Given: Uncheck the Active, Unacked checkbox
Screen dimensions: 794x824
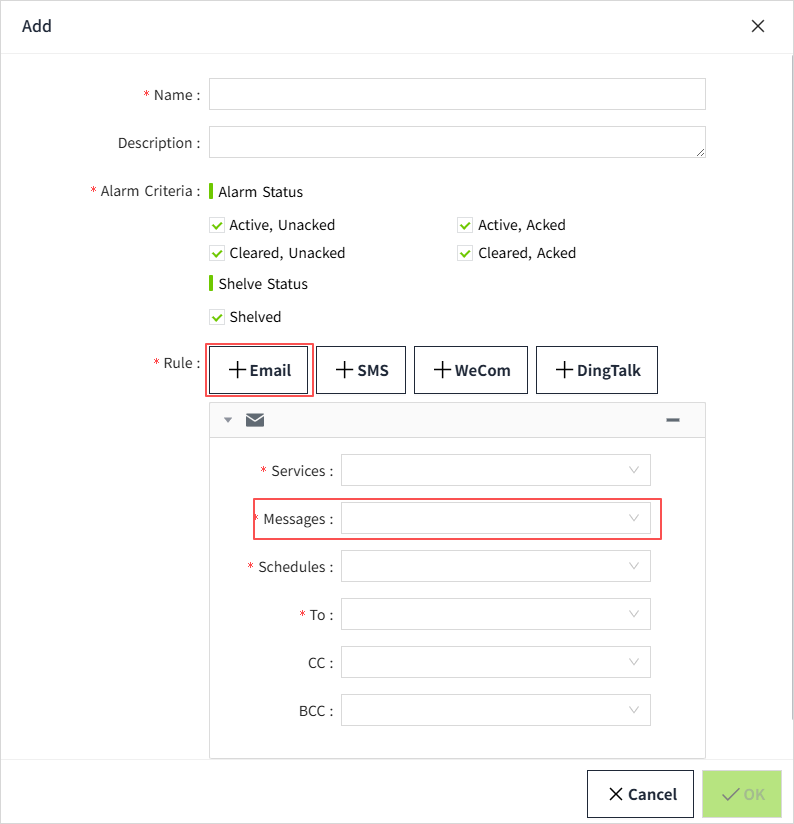Looking at the screenshot, I should [217, 225].
